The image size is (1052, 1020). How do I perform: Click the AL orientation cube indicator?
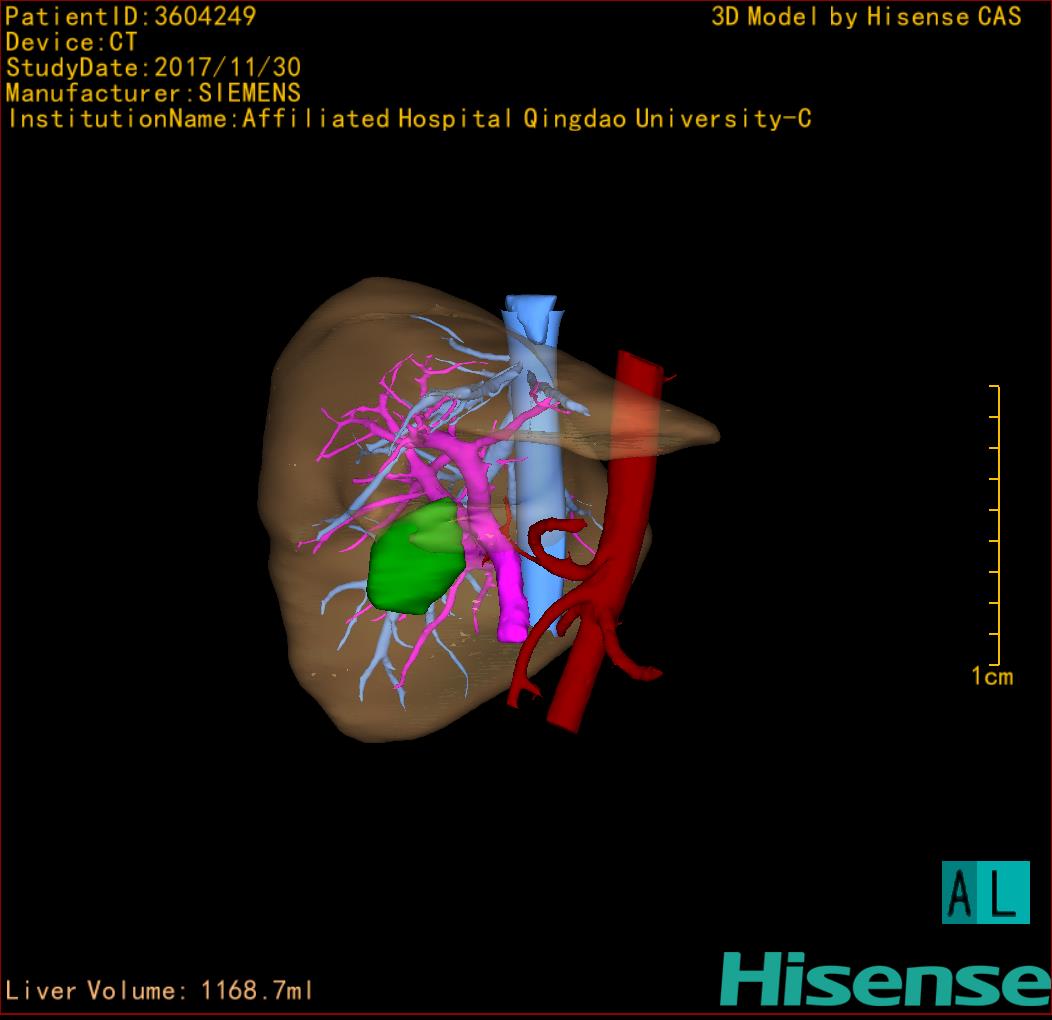point(986,892)
